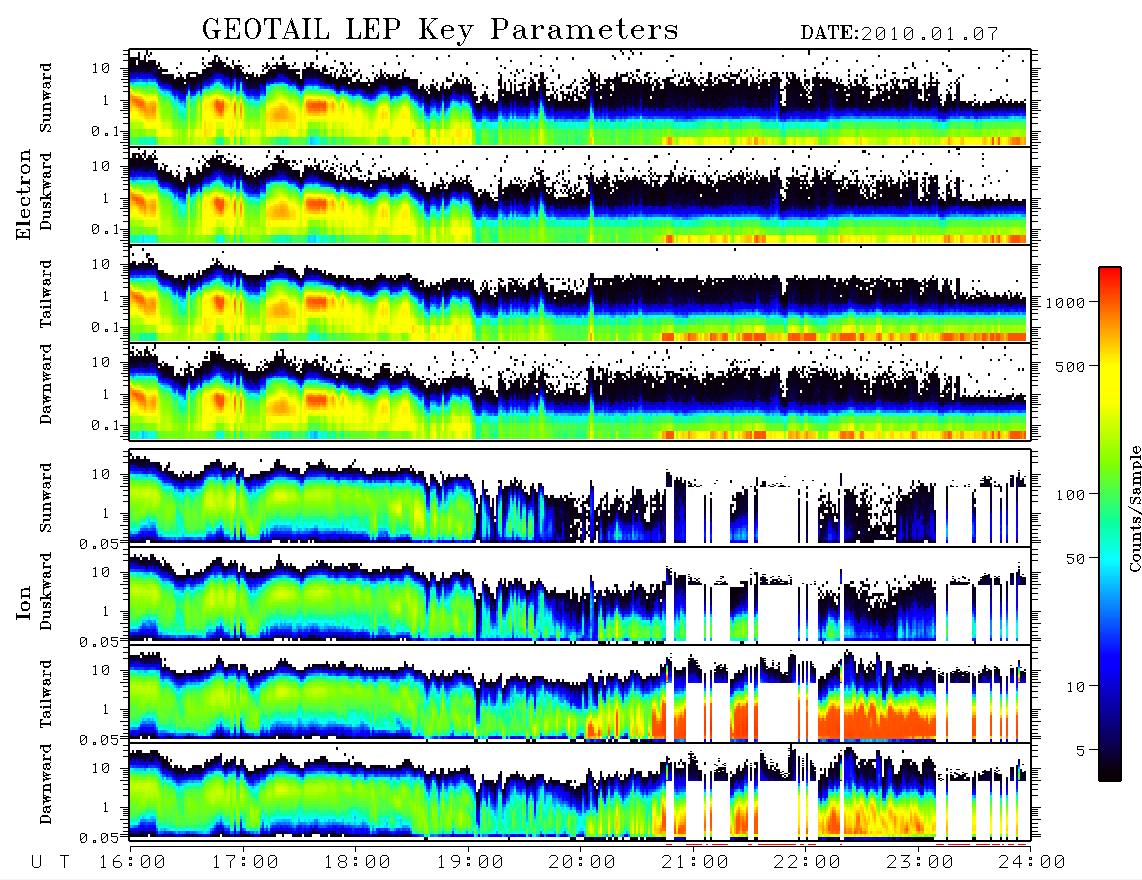Click the Ion Tailward spectrogram panel
The image size is (1142, 880).
point(580,694)
